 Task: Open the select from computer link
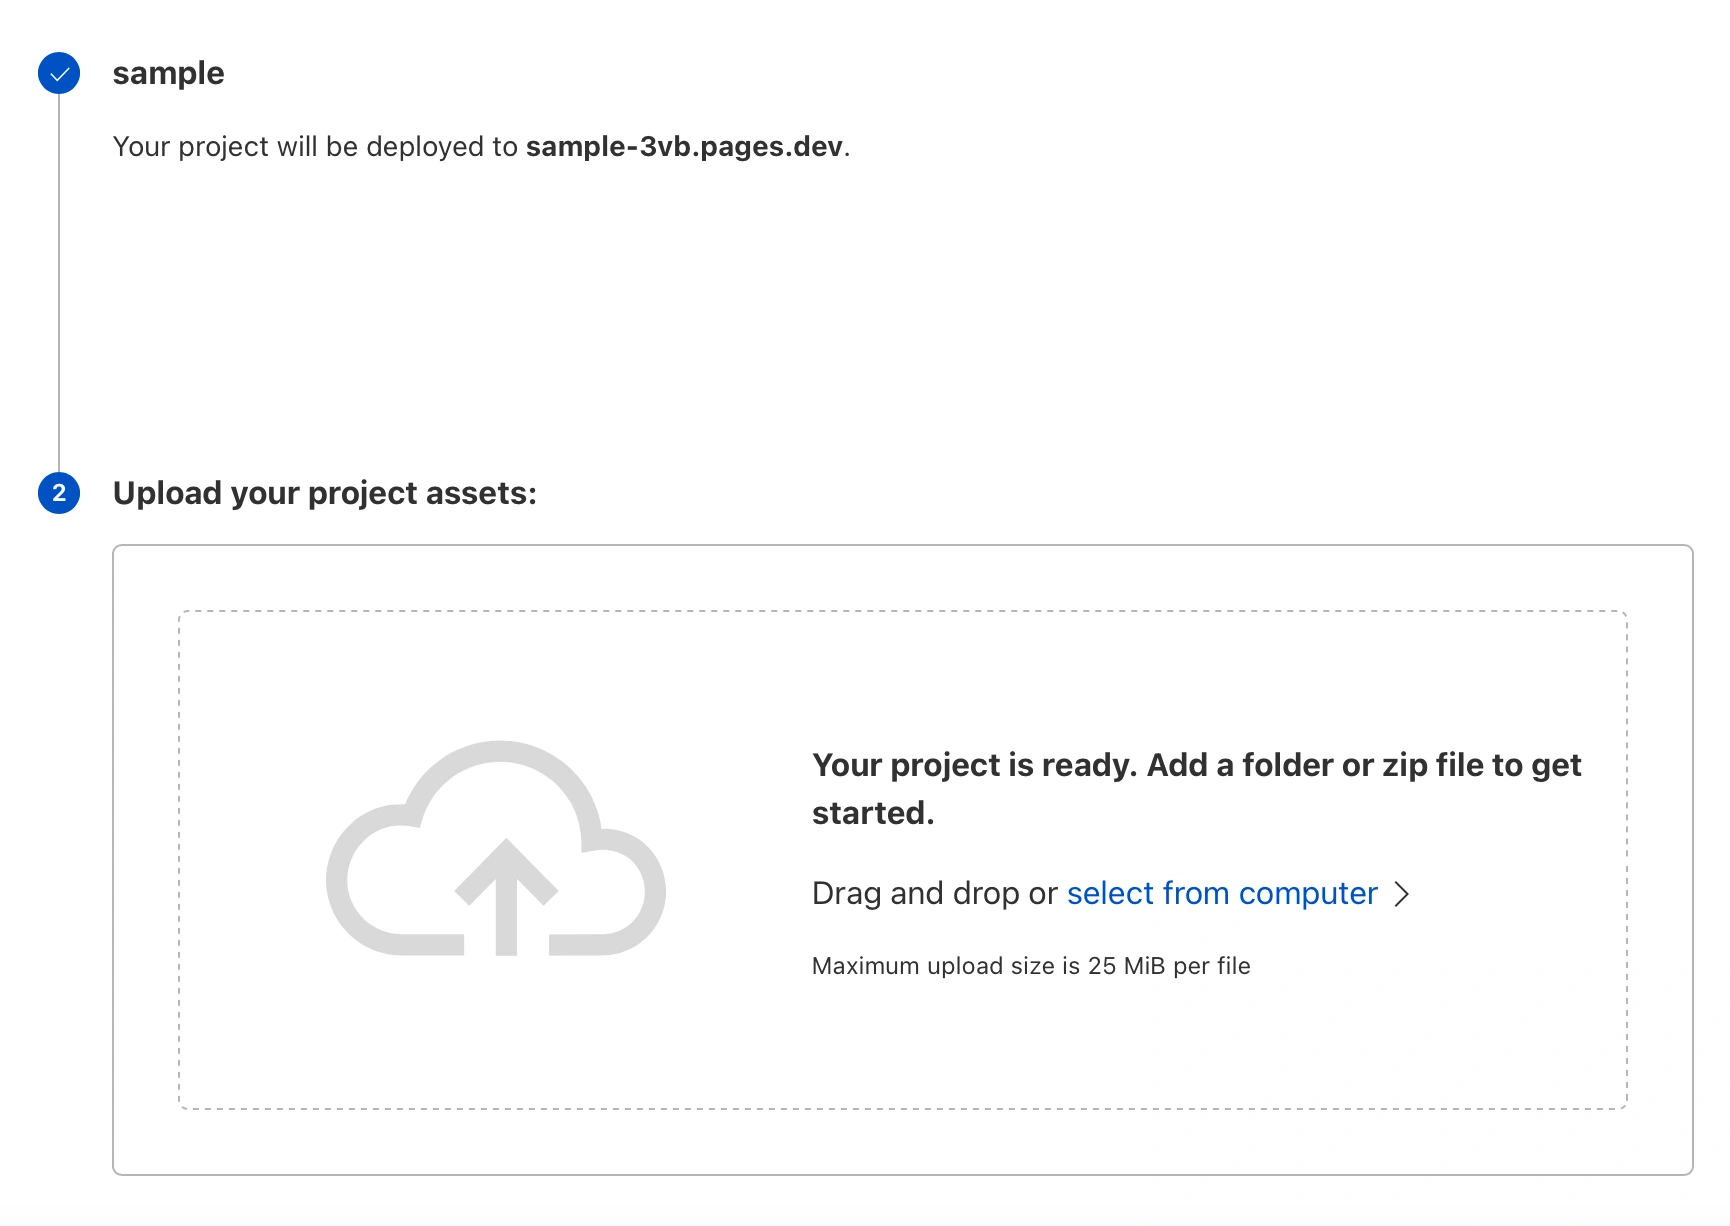(x=1221, y=893)
